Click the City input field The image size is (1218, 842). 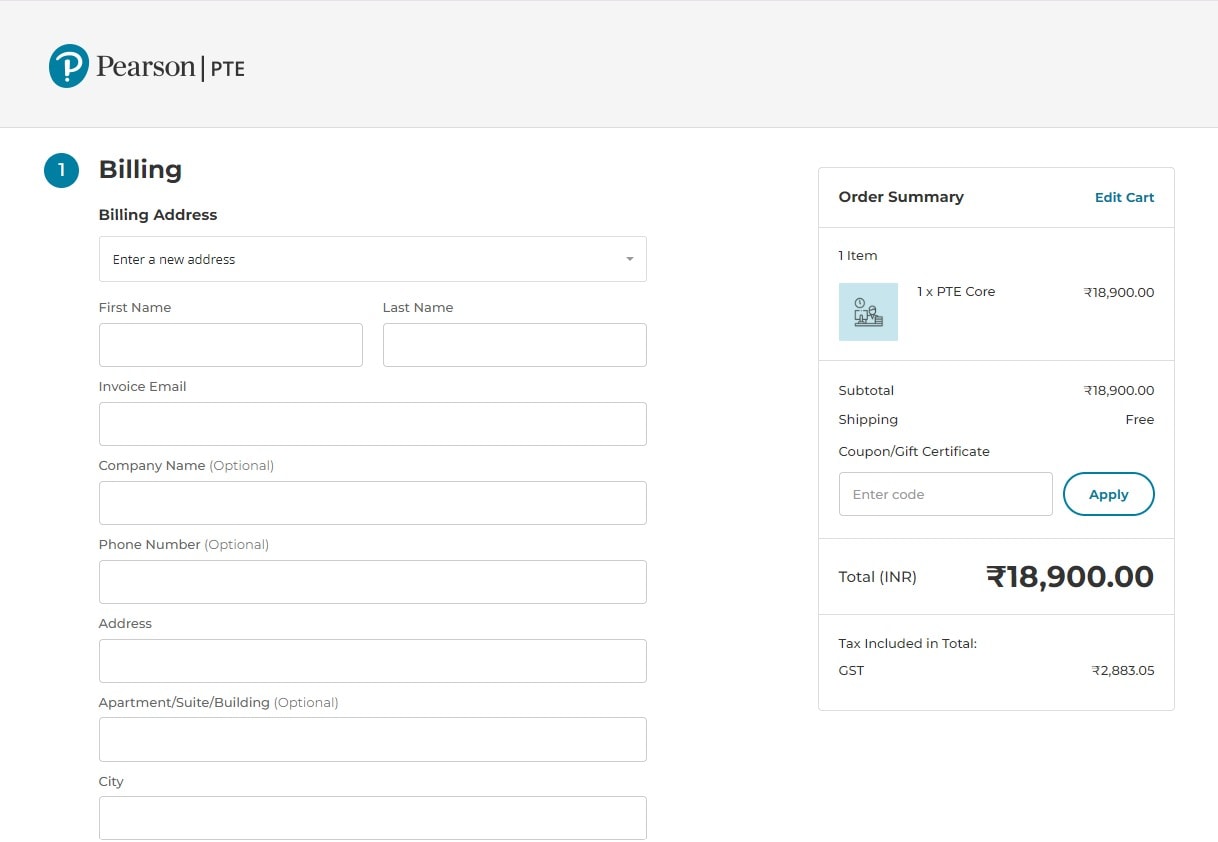(372, 818)
